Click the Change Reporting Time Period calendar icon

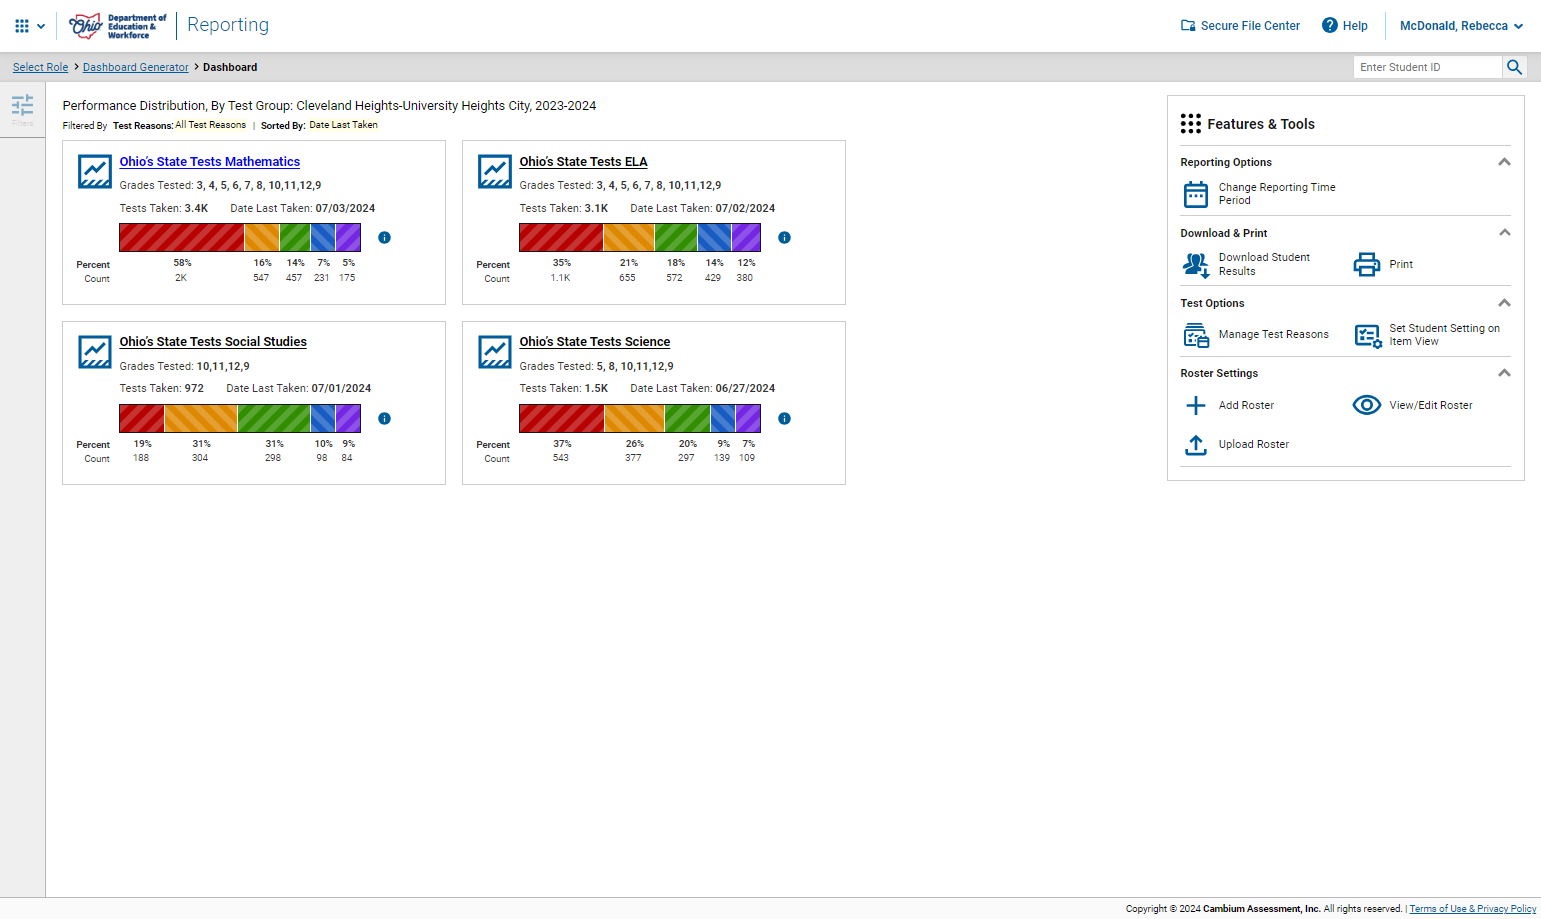[1196, 194]
